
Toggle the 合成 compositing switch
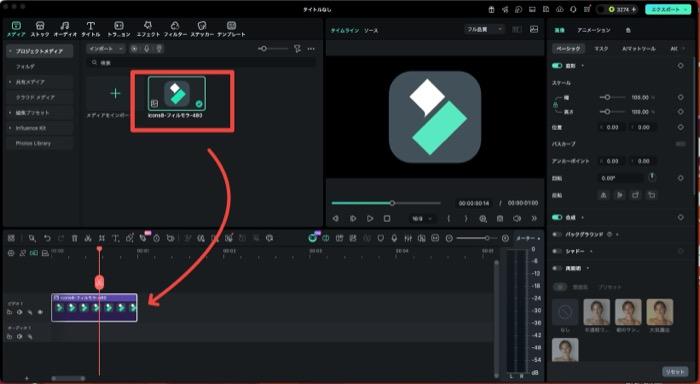click(557, 217)
